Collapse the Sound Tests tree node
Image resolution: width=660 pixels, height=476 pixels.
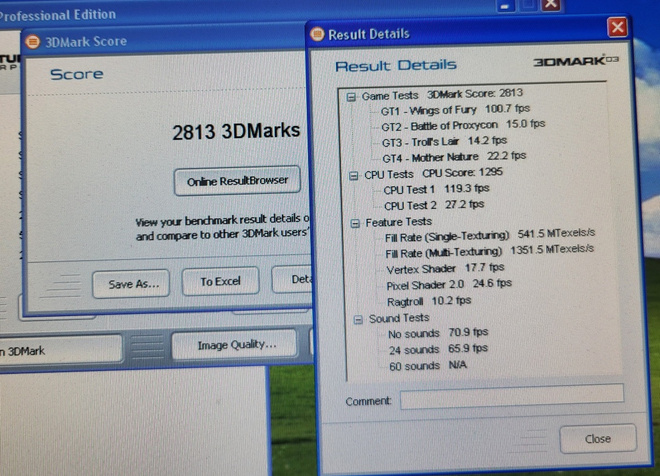(x=358, y=320)
